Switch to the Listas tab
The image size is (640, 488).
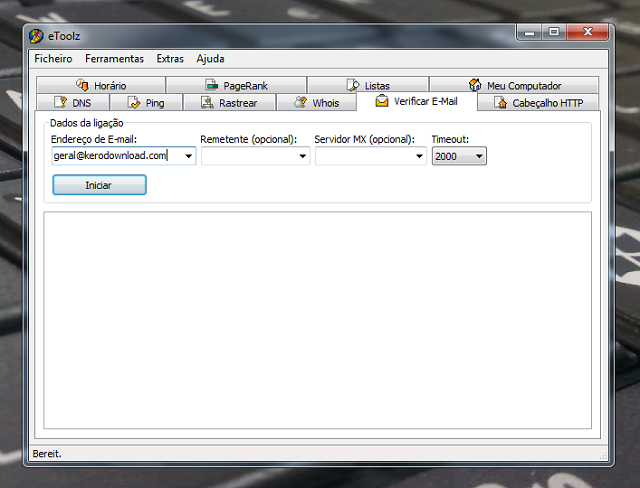point(368,85)
